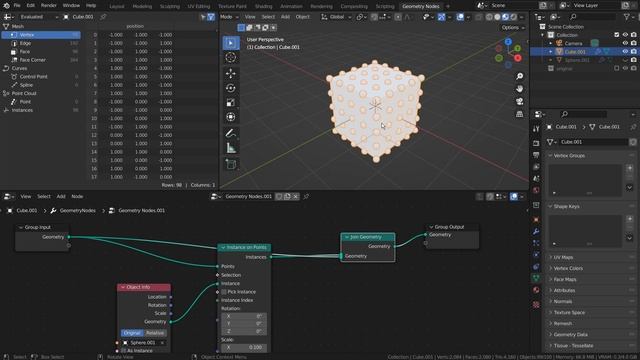This screenshot has height=360, width=640.
Task: Select the Cursor tool in viewport toolbar
Action: 231,58
